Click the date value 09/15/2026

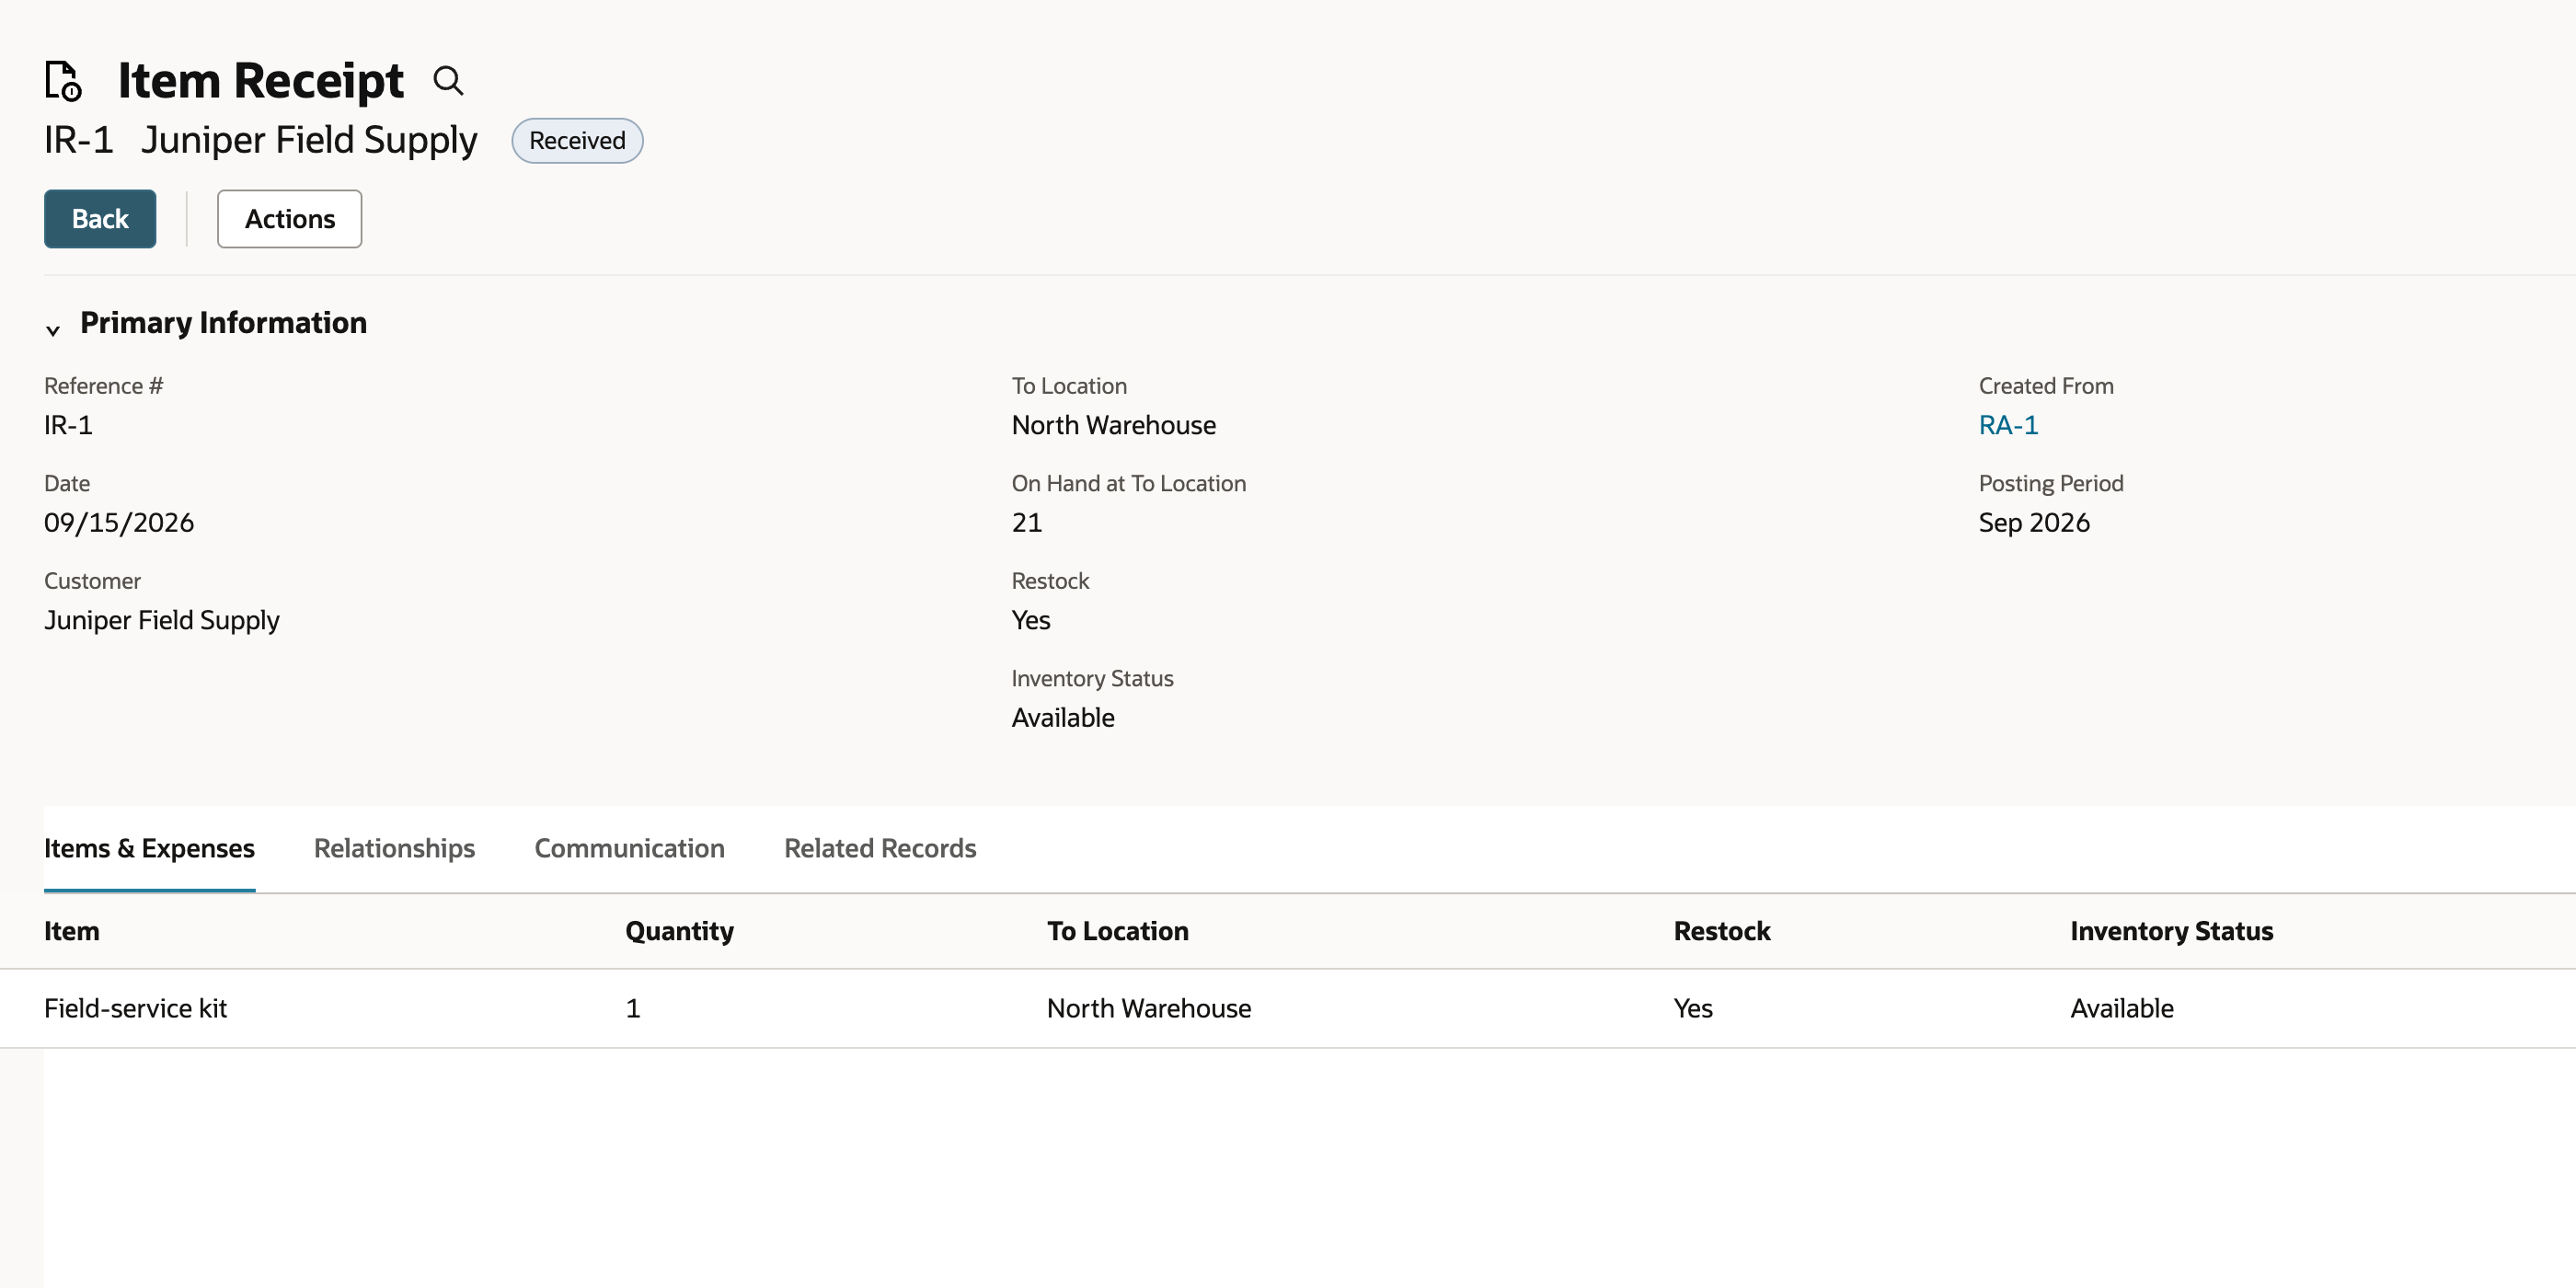[119, 523]
